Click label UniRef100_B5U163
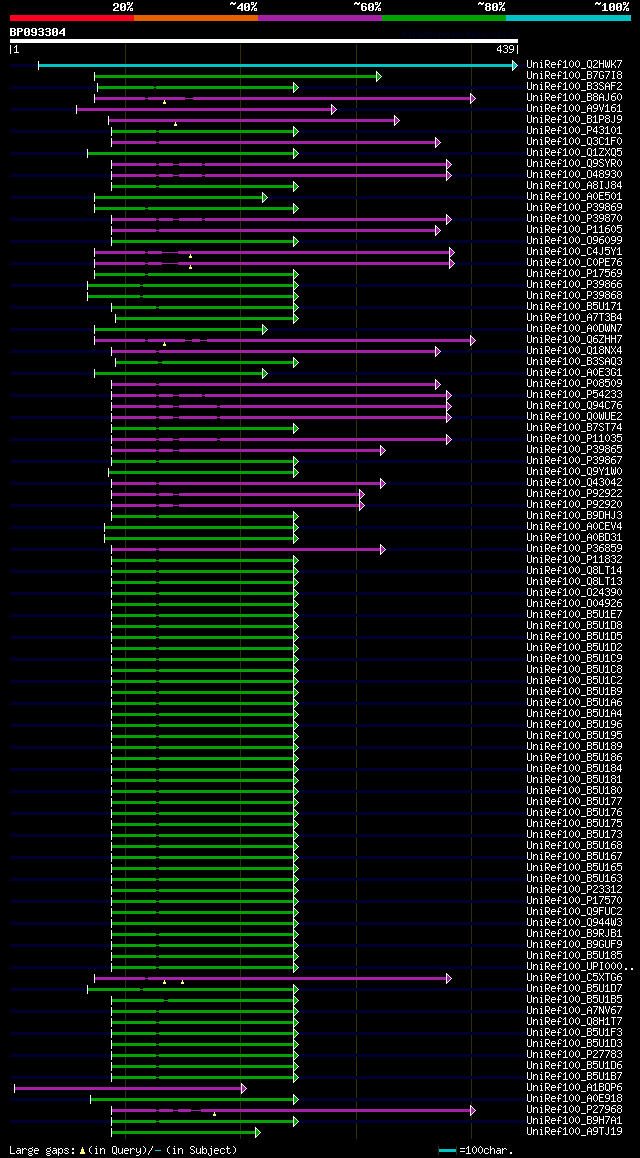The width and height of the screenshot is (640, 1158). (574, 878)
